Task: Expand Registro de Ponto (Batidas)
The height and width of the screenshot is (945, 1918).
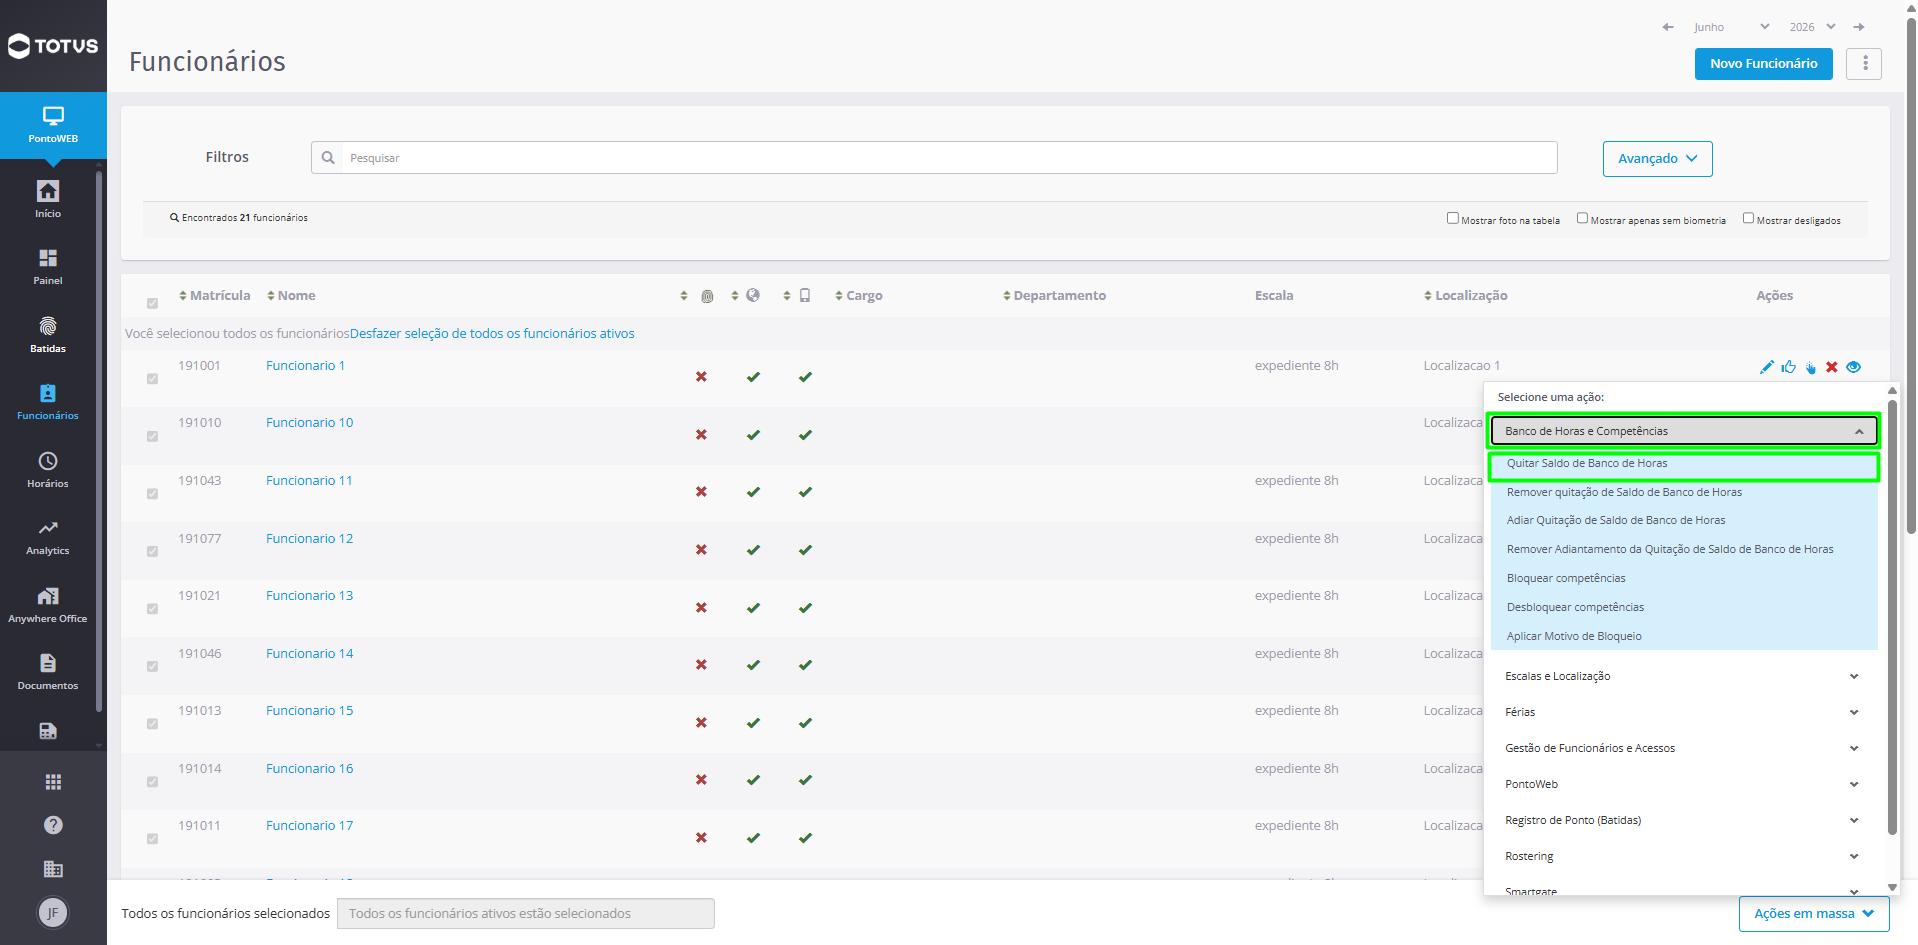Action: click(1683, 820)
